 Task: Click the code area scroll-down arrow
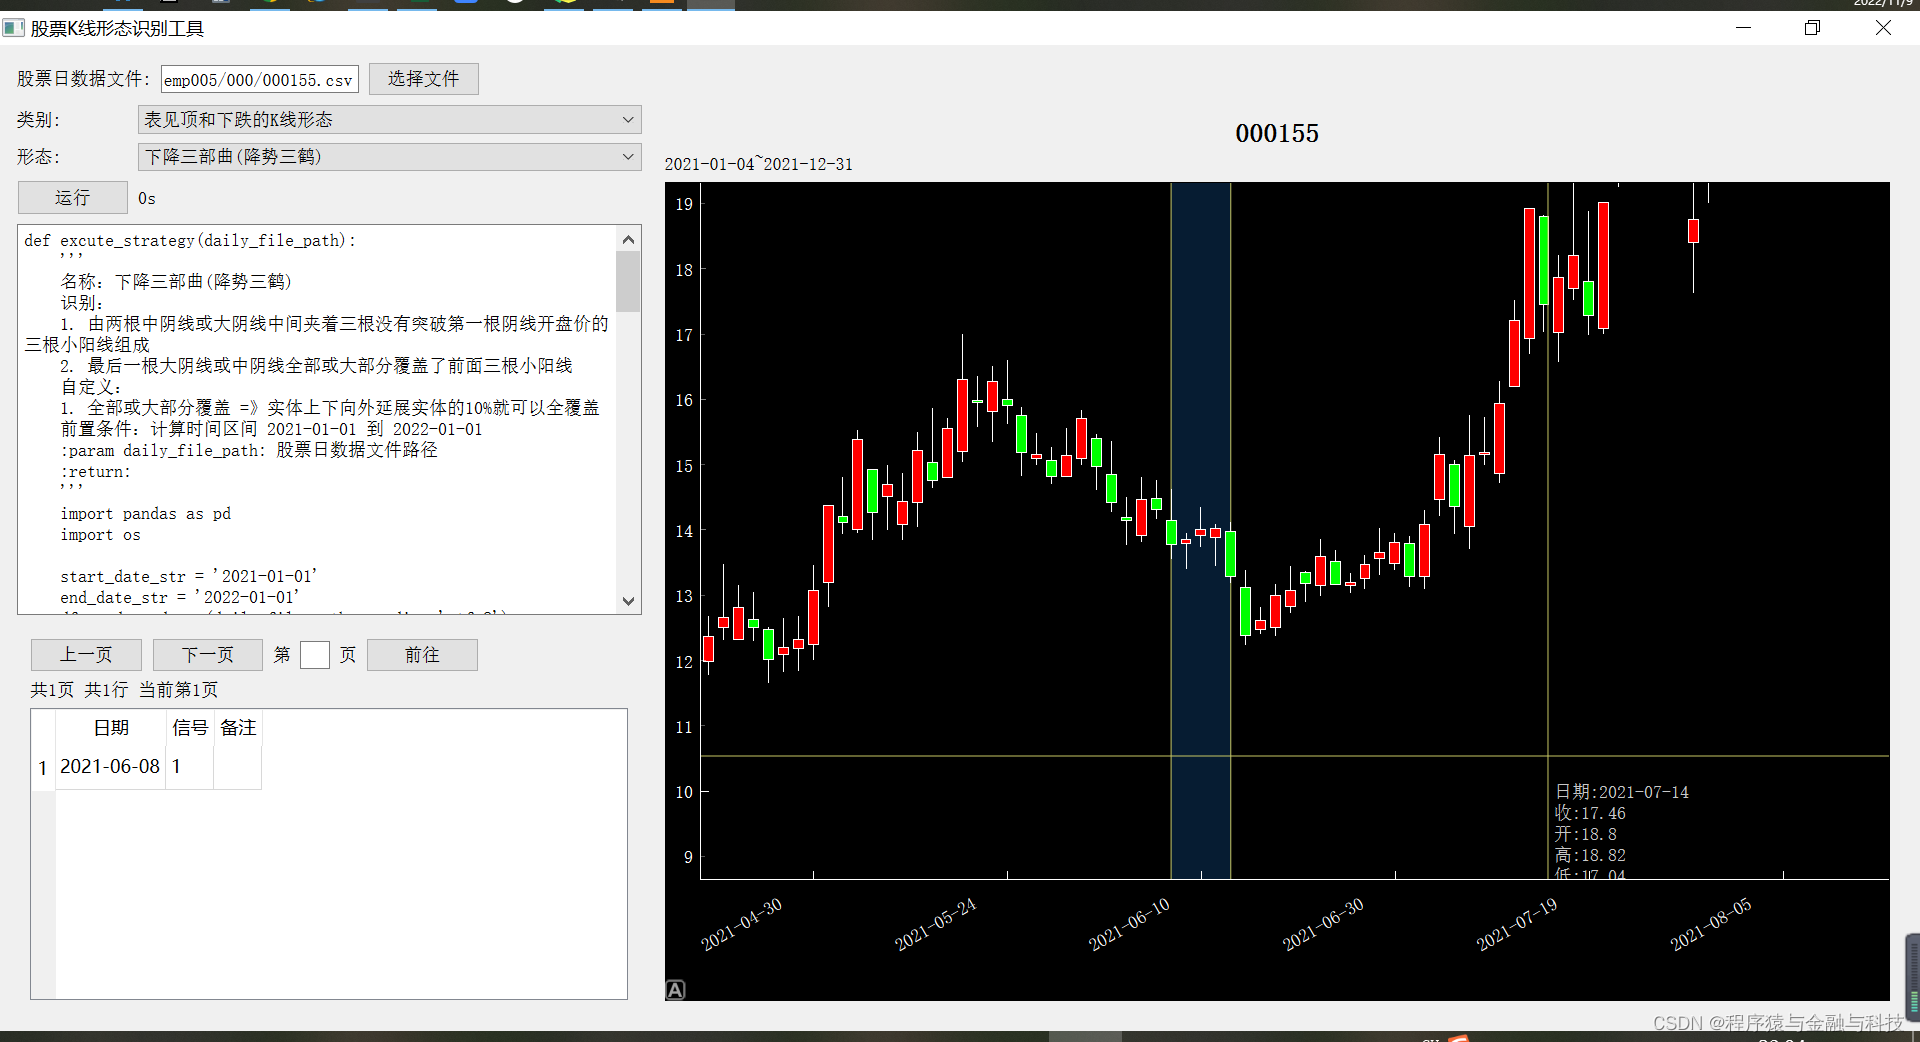[628, 601]
